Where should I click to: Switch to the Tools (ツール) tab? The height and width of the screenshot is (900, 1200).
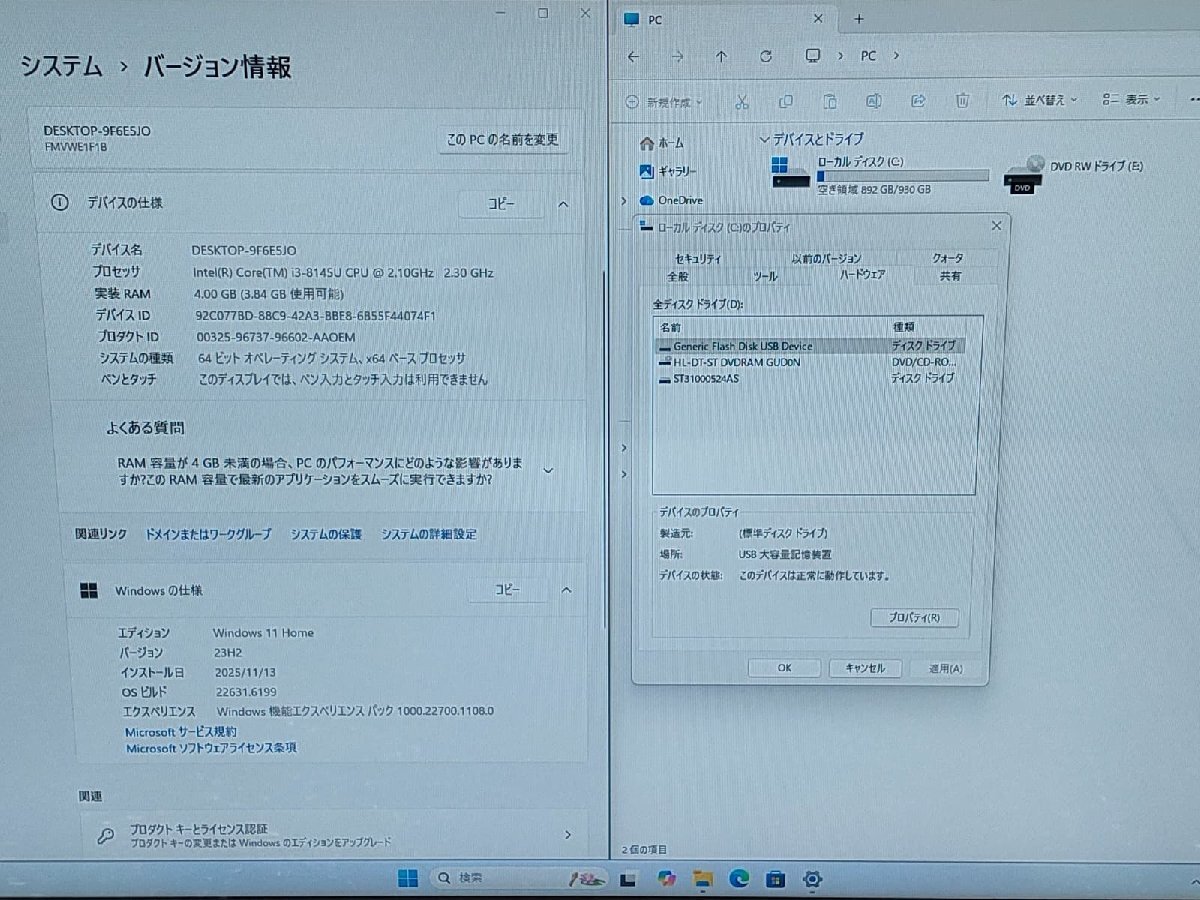pos(765,276)
